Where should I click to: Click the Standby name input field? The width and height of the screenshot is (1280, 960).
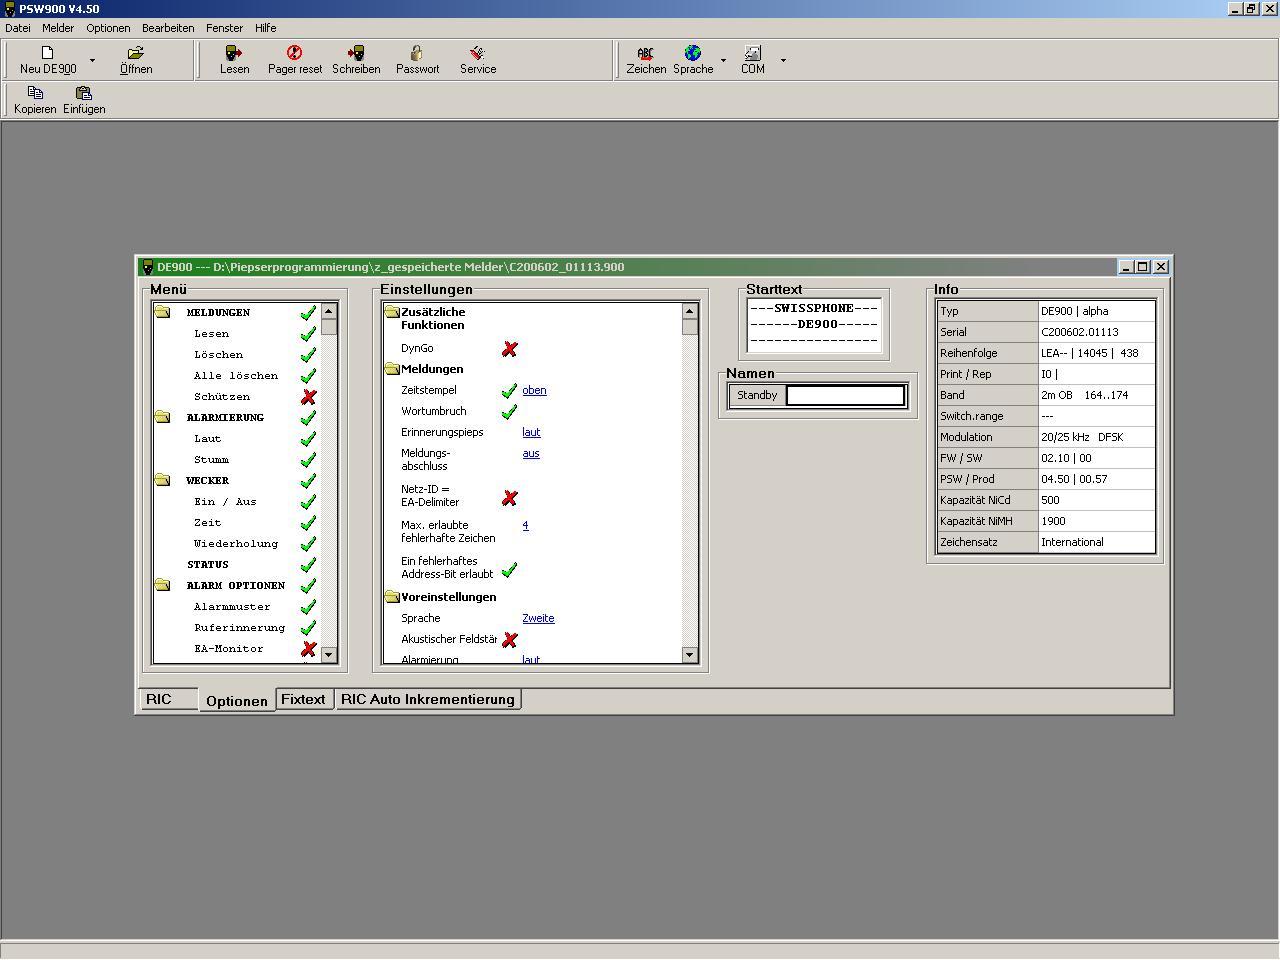coord(845,395)
